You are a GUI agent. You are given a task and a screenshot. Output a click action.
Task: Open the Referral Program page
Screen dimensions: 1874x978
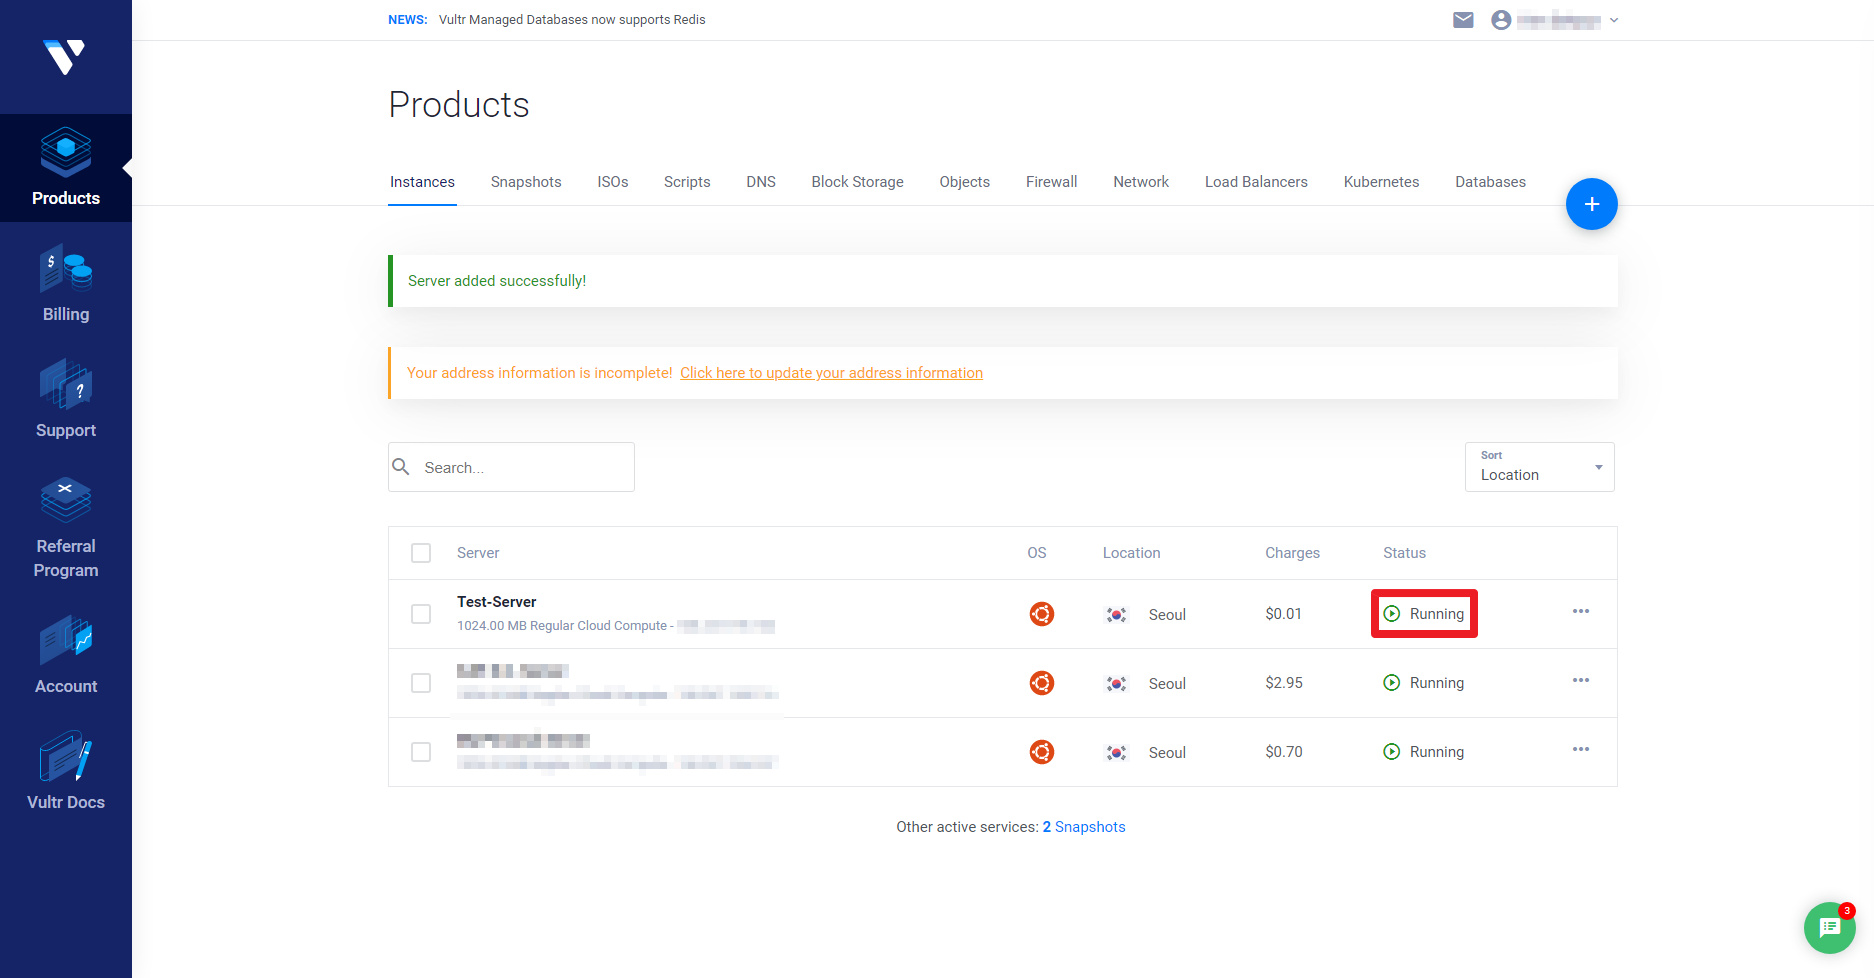pyautogui.click(x=66, y=528)
